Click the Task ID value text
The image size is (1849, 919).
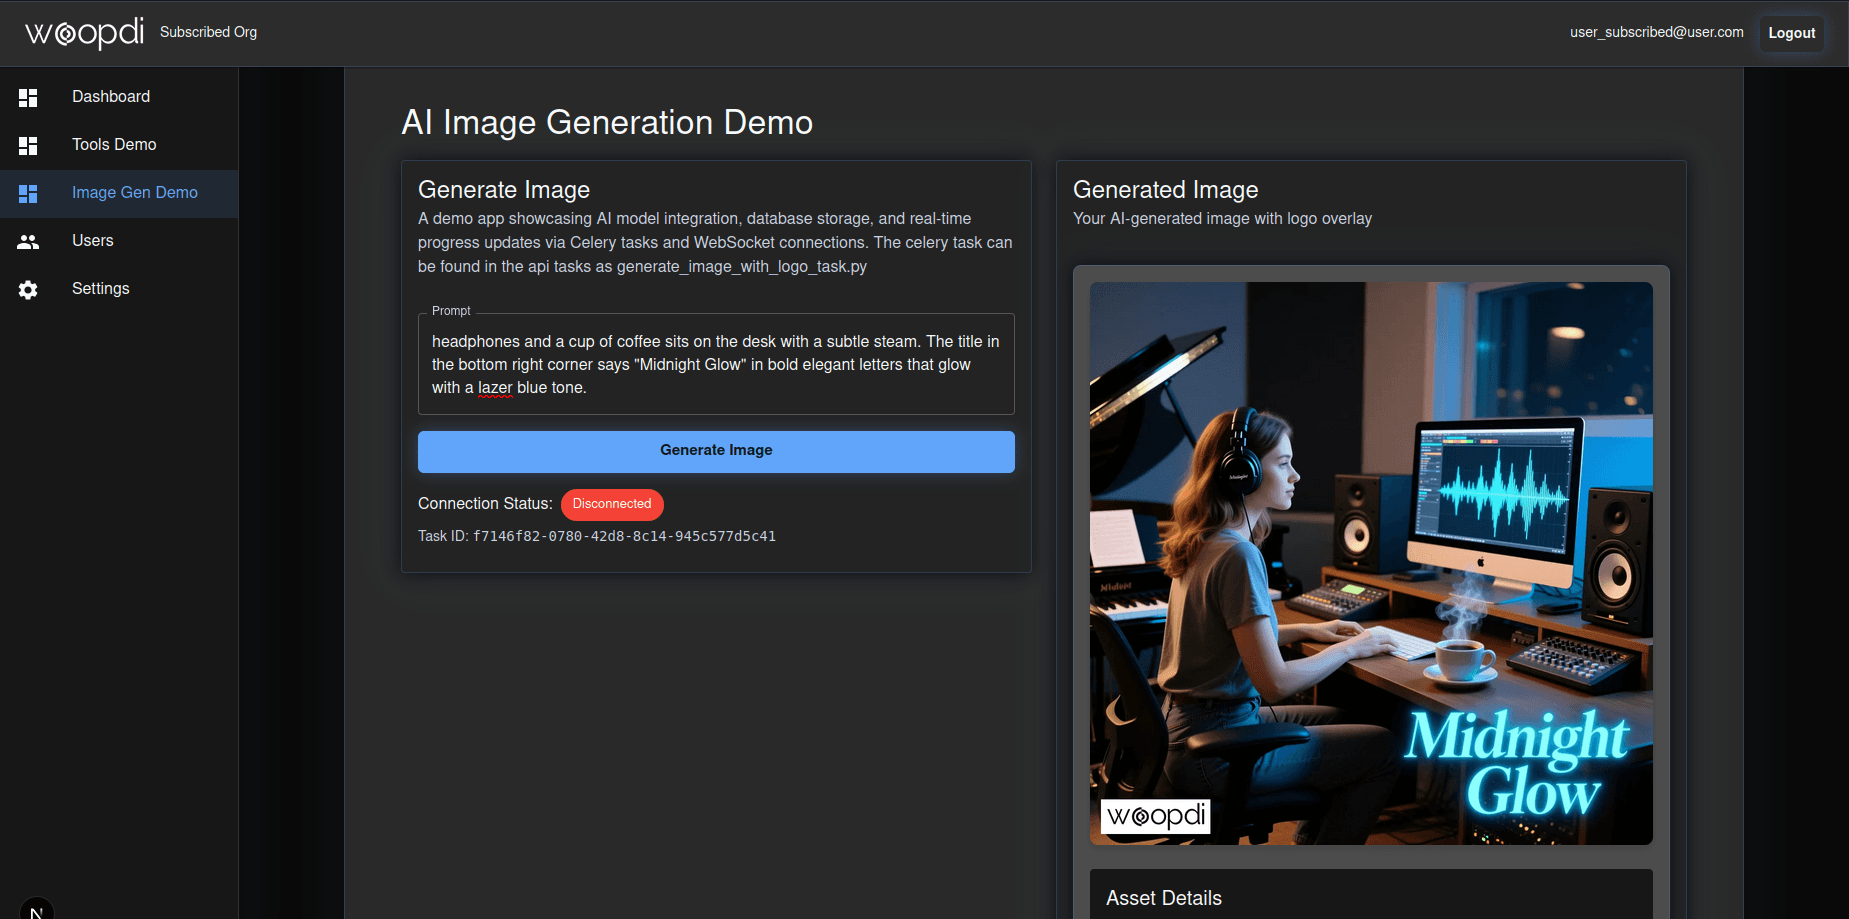[x=624, y=536]
